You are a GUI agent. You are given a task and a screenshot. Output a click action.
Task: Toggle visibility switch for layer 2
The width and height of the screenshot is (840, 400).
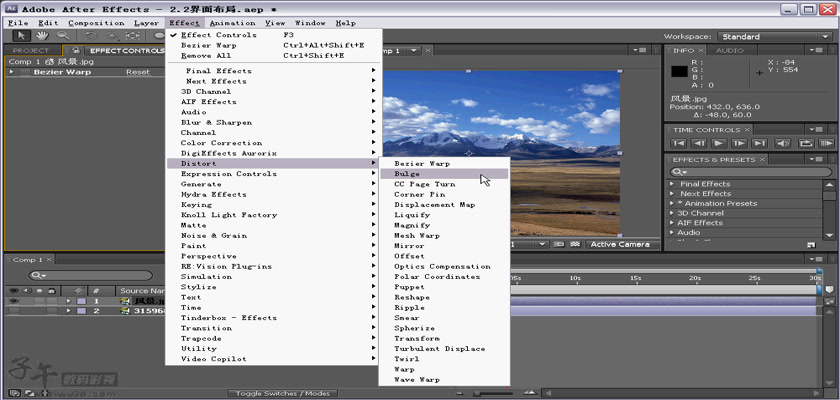click(x=14, y=311)
